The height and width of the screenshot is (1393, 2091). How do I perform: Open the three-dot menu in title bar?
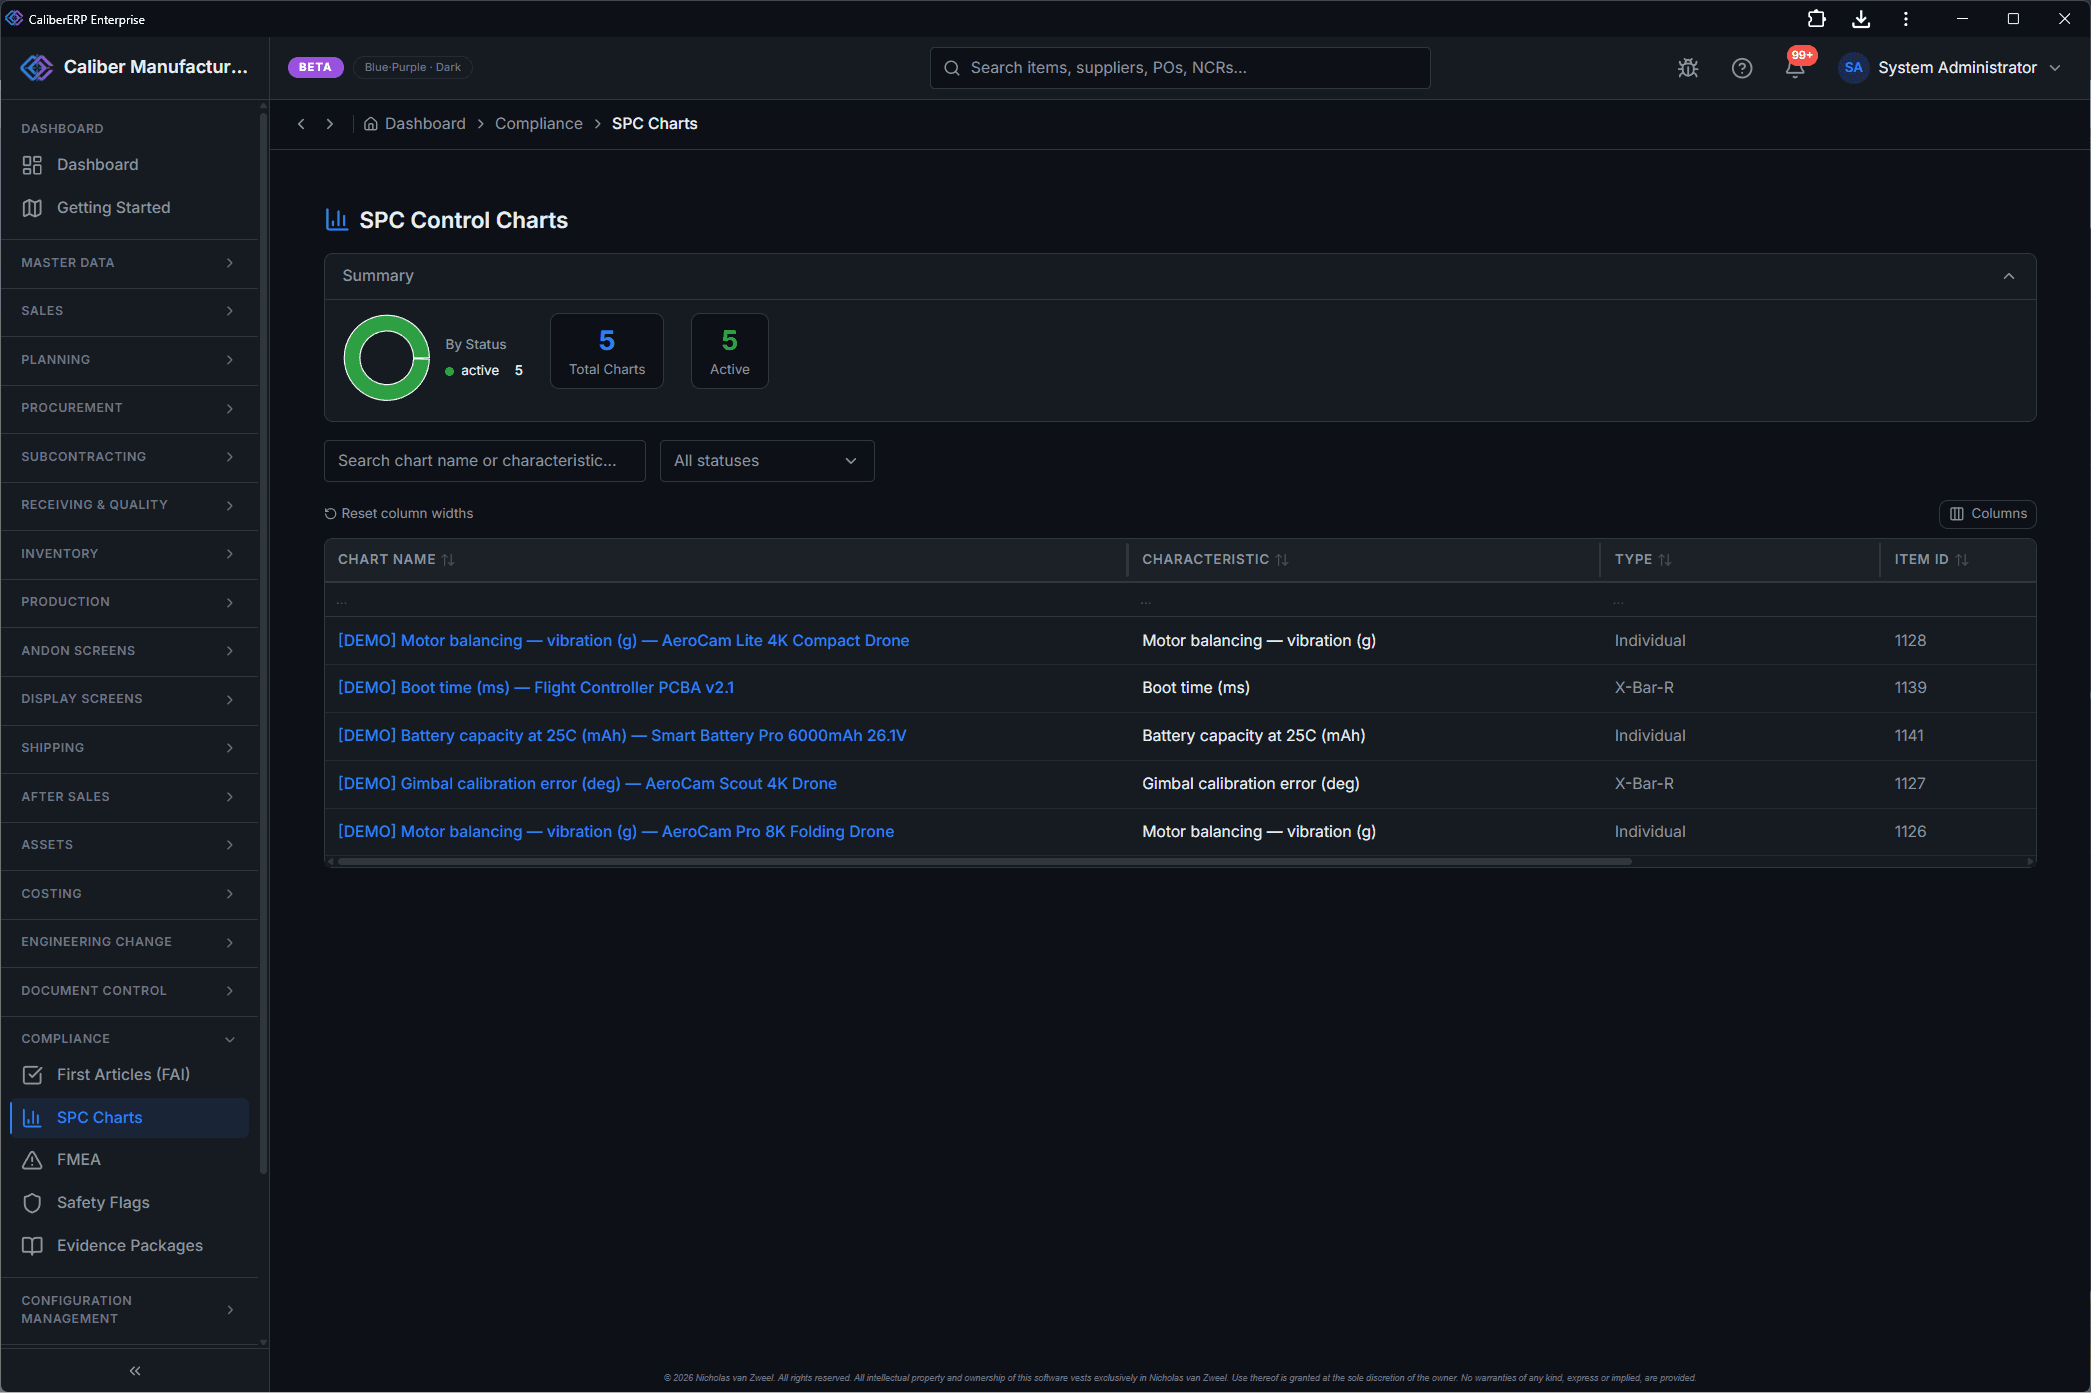(1905, 19)
